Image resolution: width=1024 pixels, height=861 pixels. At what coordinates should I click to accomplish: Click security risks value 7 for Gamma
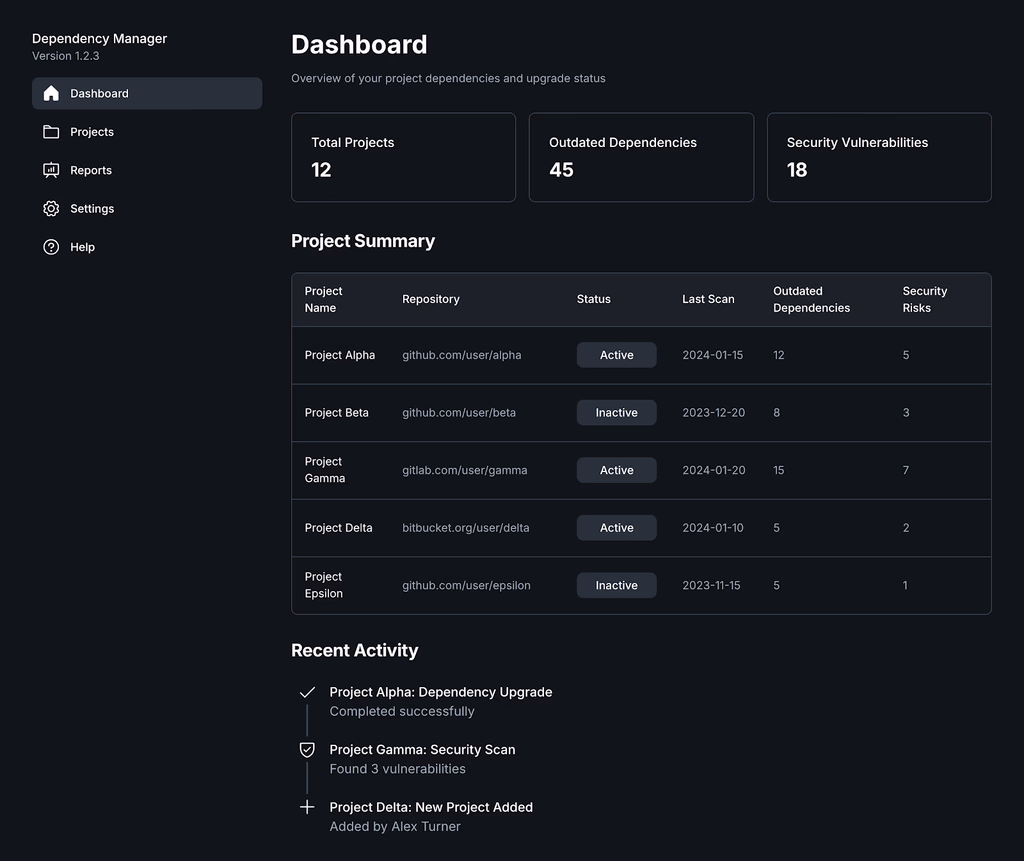pos(906,470)
